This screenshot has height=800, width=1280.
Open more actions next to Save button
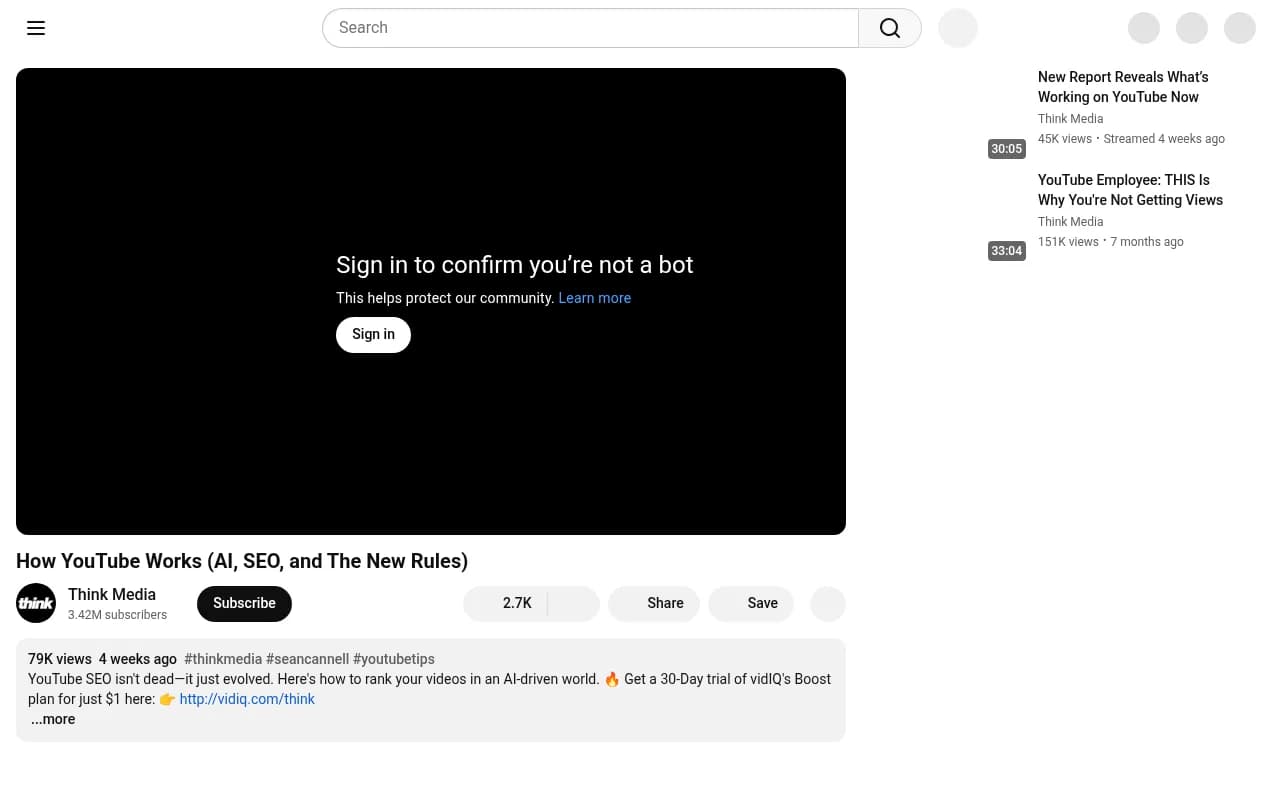tap(828, 603)
